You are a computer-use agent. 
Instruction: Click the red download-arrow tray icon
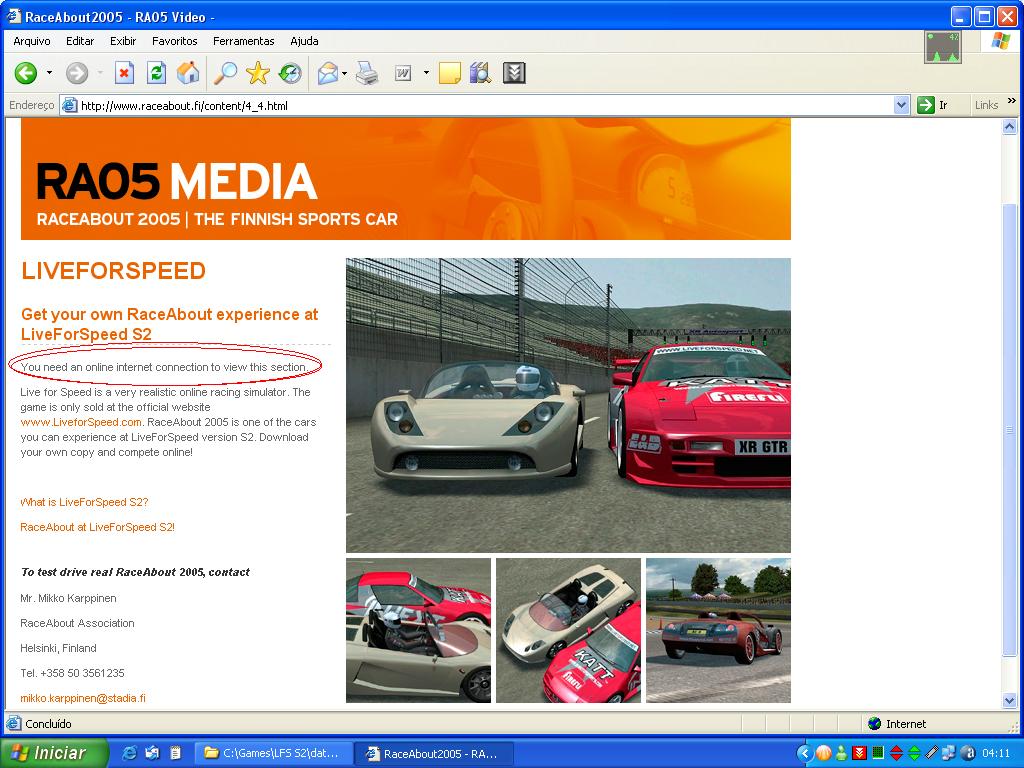(x=859, y=754)
